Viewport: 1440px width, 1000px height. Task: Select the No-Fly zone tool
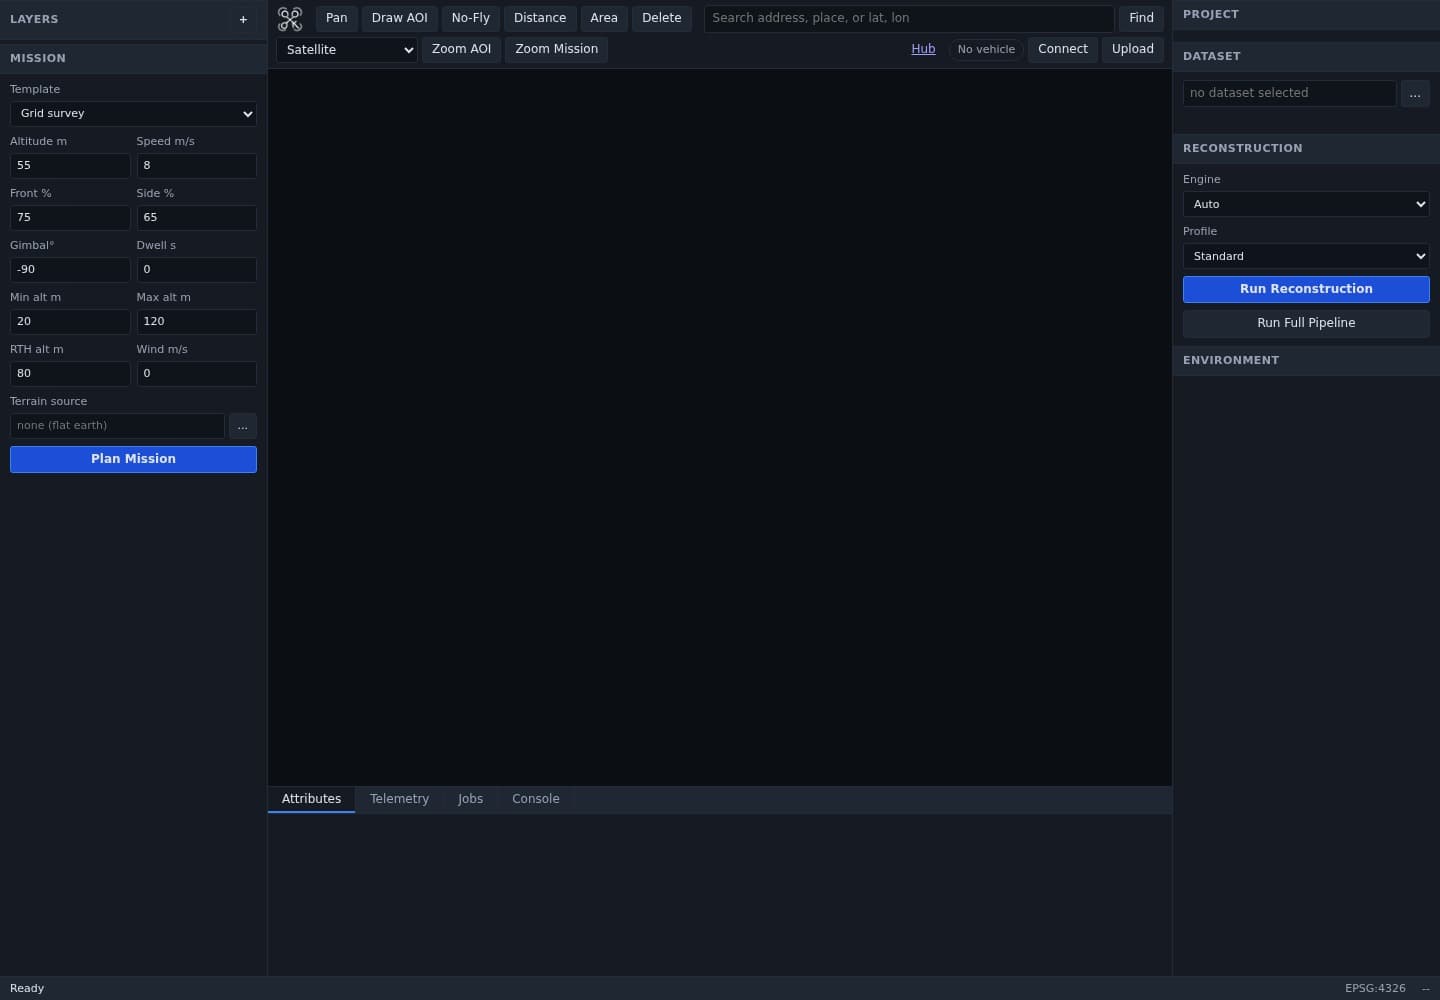point(471,18)
